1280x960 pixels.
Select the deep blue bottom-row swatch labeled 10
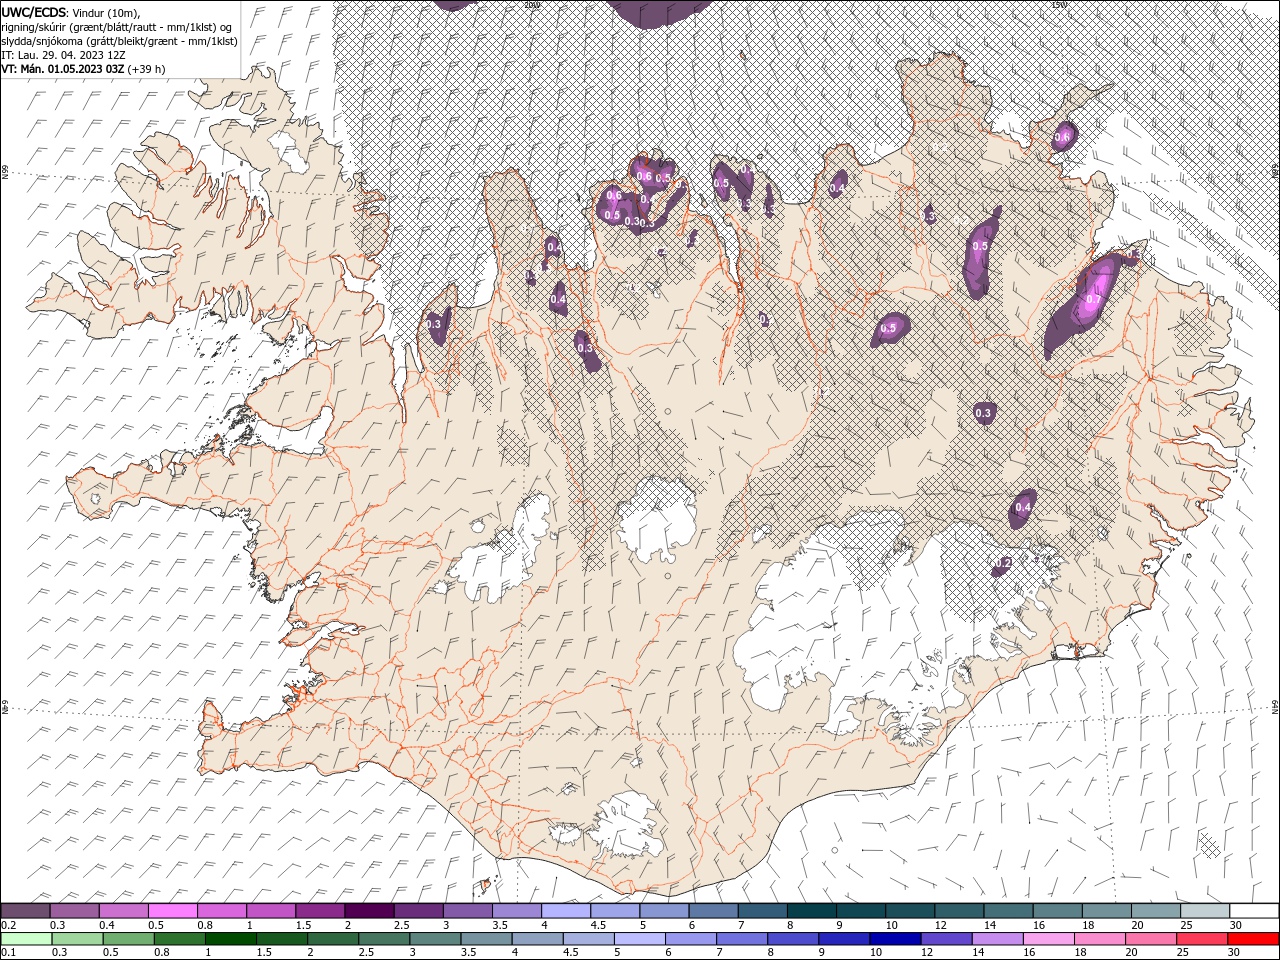pos(895,939)
